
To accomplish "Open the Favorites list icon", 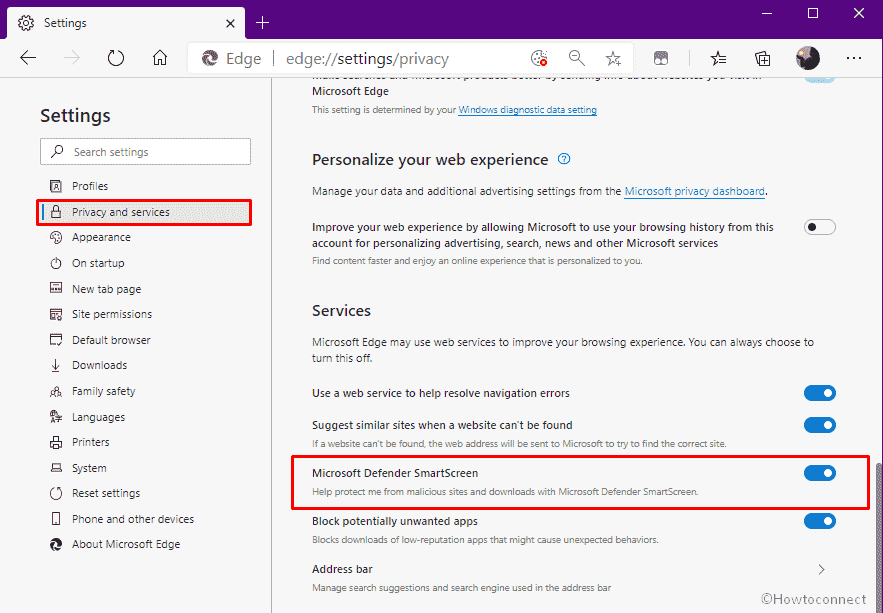I will [718, 58].
